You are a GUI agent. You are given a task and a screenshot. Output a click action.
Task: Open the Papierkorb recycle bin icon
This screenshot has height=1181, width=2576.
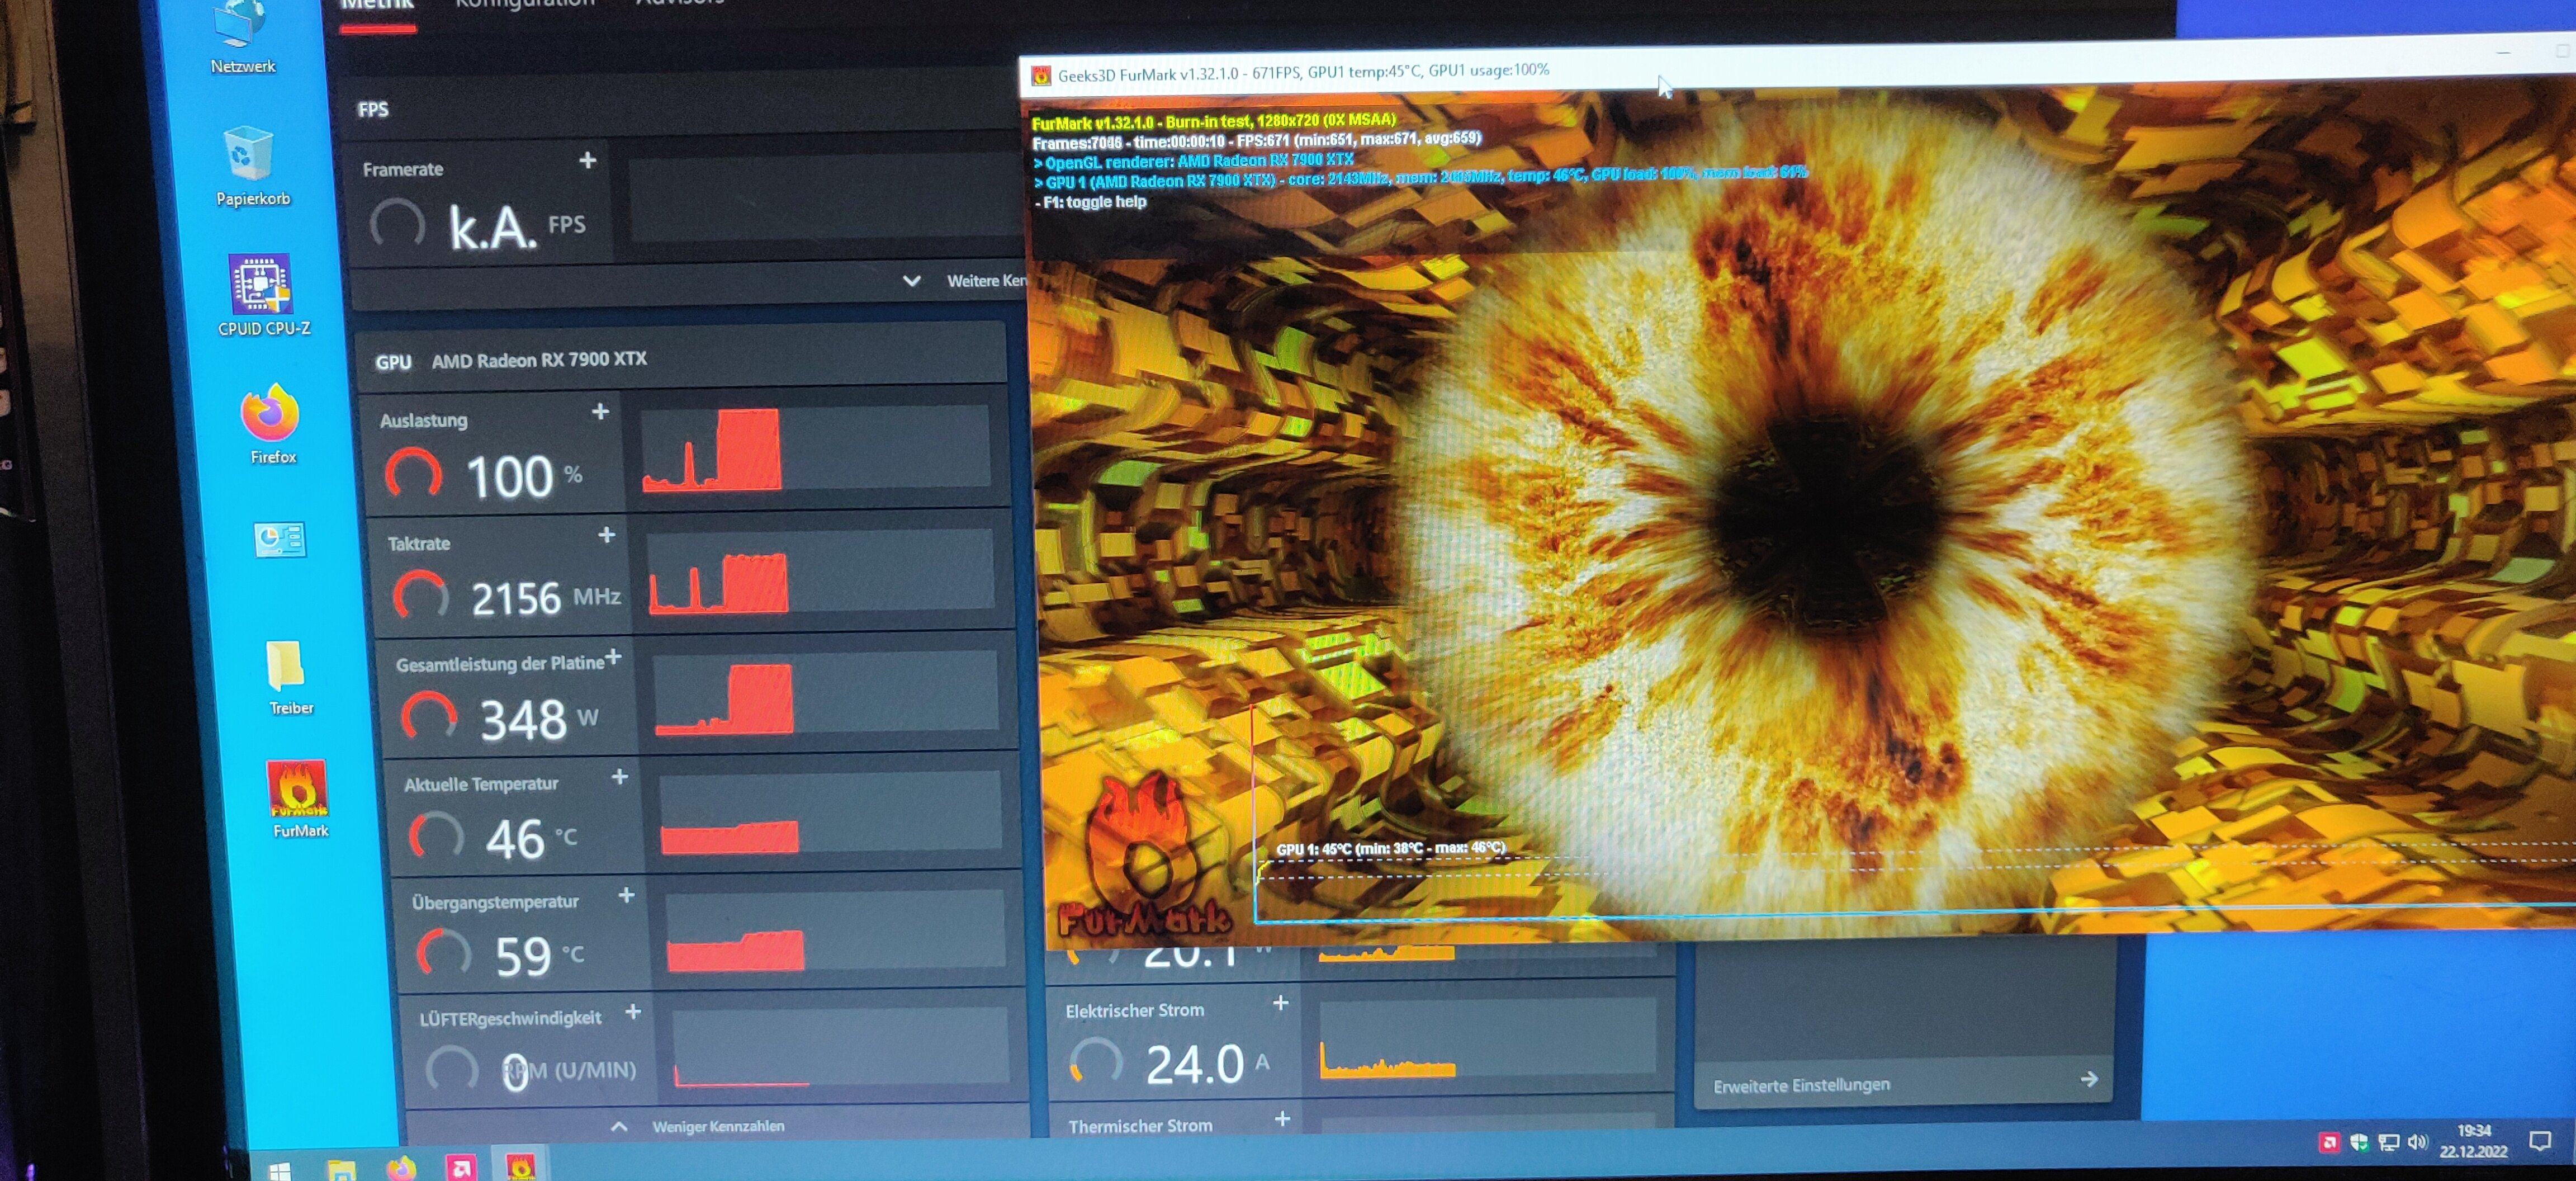pos(250,166)
